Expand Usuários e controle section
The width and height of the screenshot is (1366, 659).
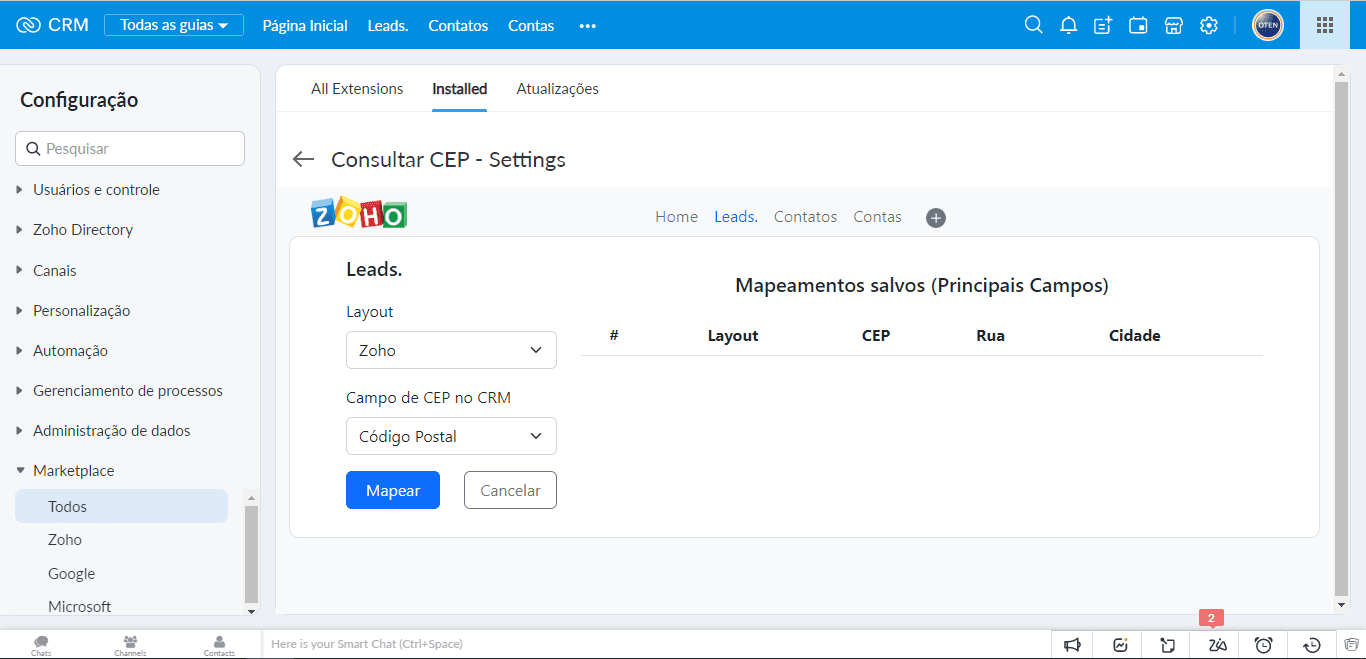tap(96, 190)
